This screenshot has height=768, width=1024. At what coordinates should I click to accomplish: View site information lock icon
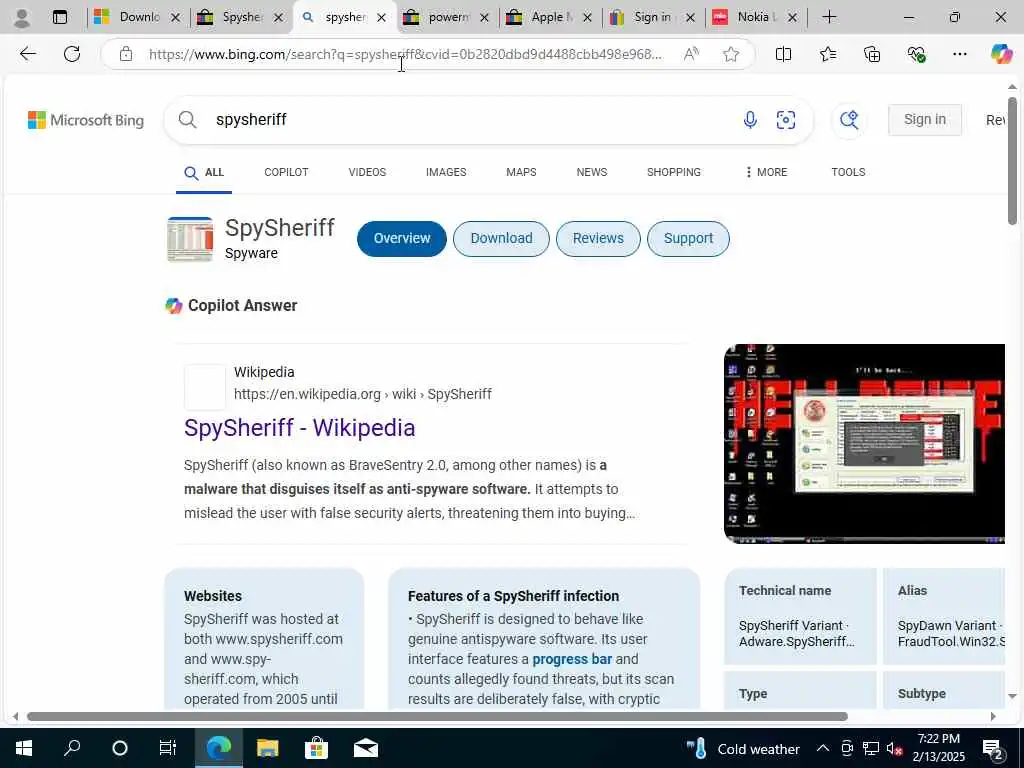[x=126, y=54]
